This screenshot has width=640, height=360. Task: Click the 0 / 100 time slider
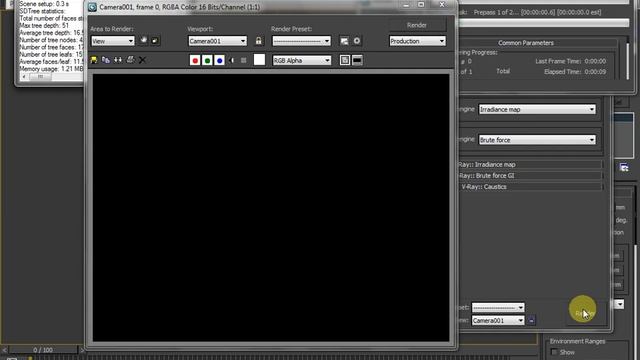[43, 350]
